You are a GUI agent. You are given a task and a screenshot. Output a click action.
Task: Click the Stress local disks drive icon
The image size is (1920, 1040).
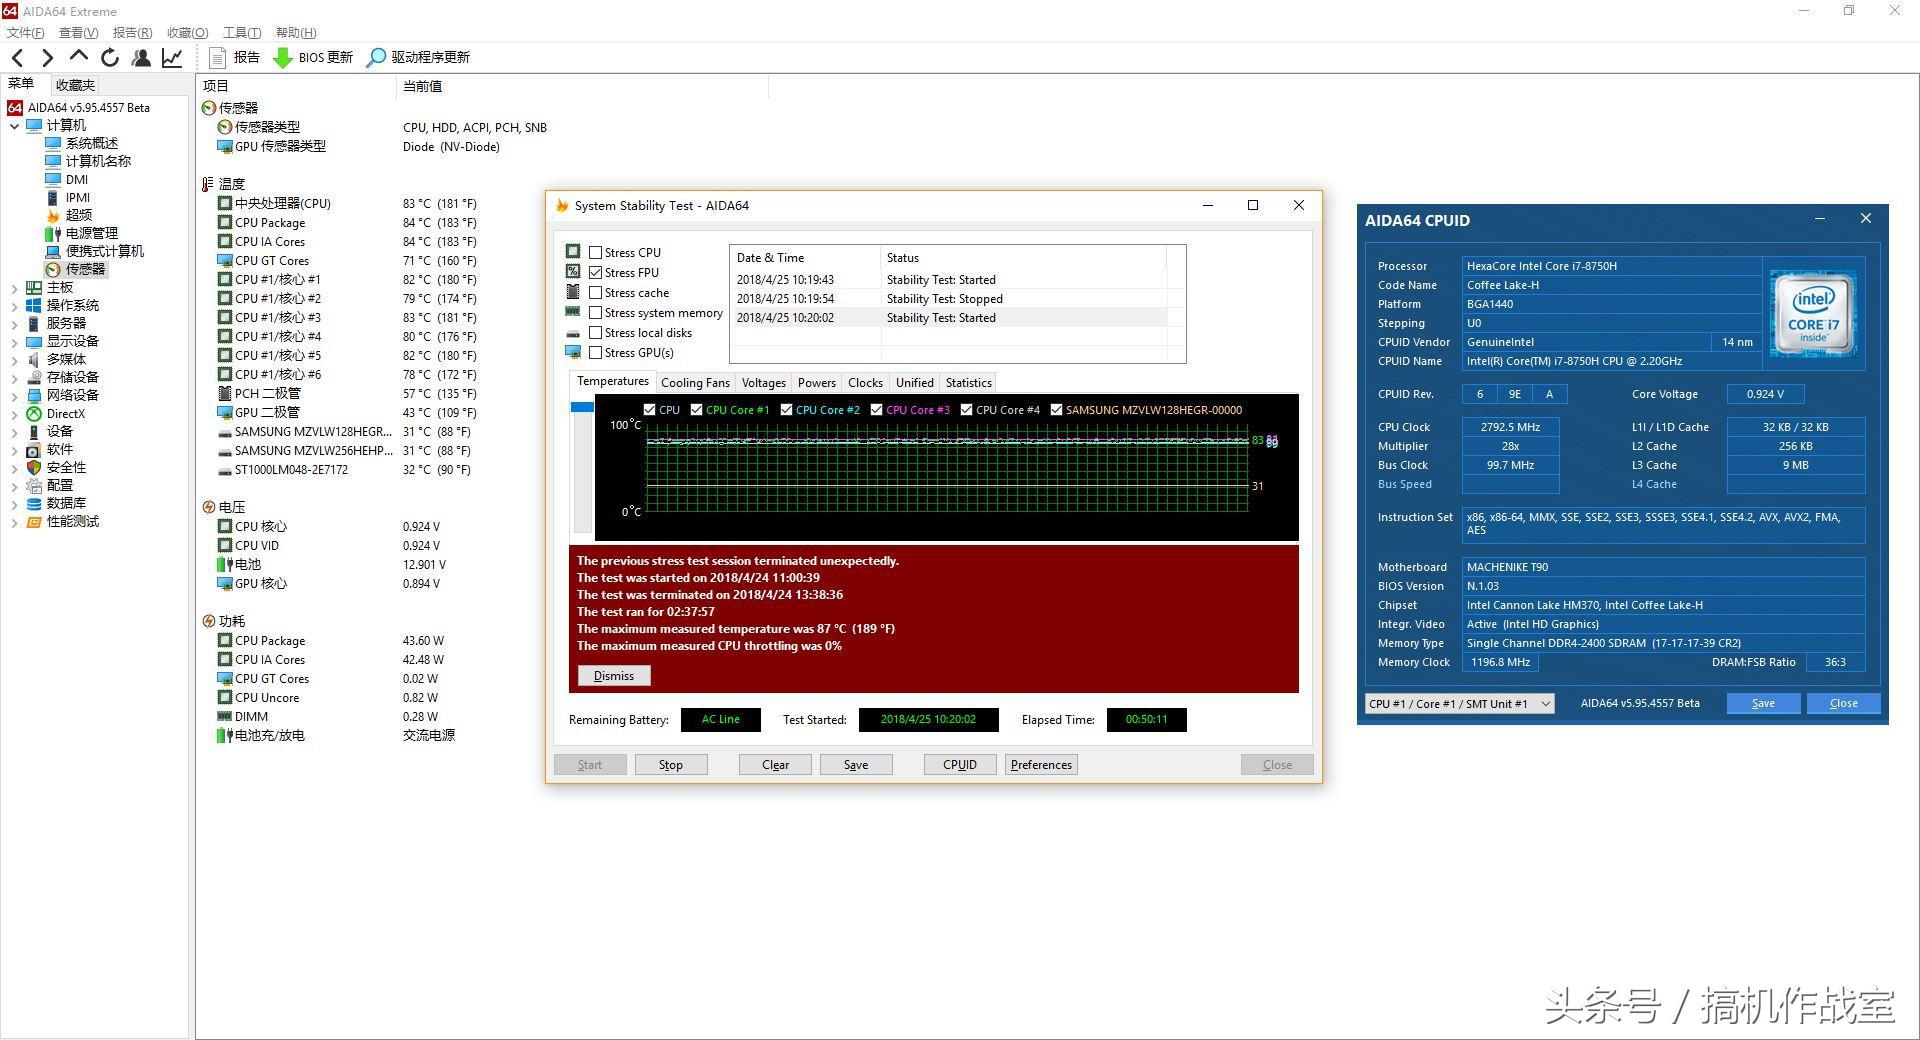click(x=573, y=333)
